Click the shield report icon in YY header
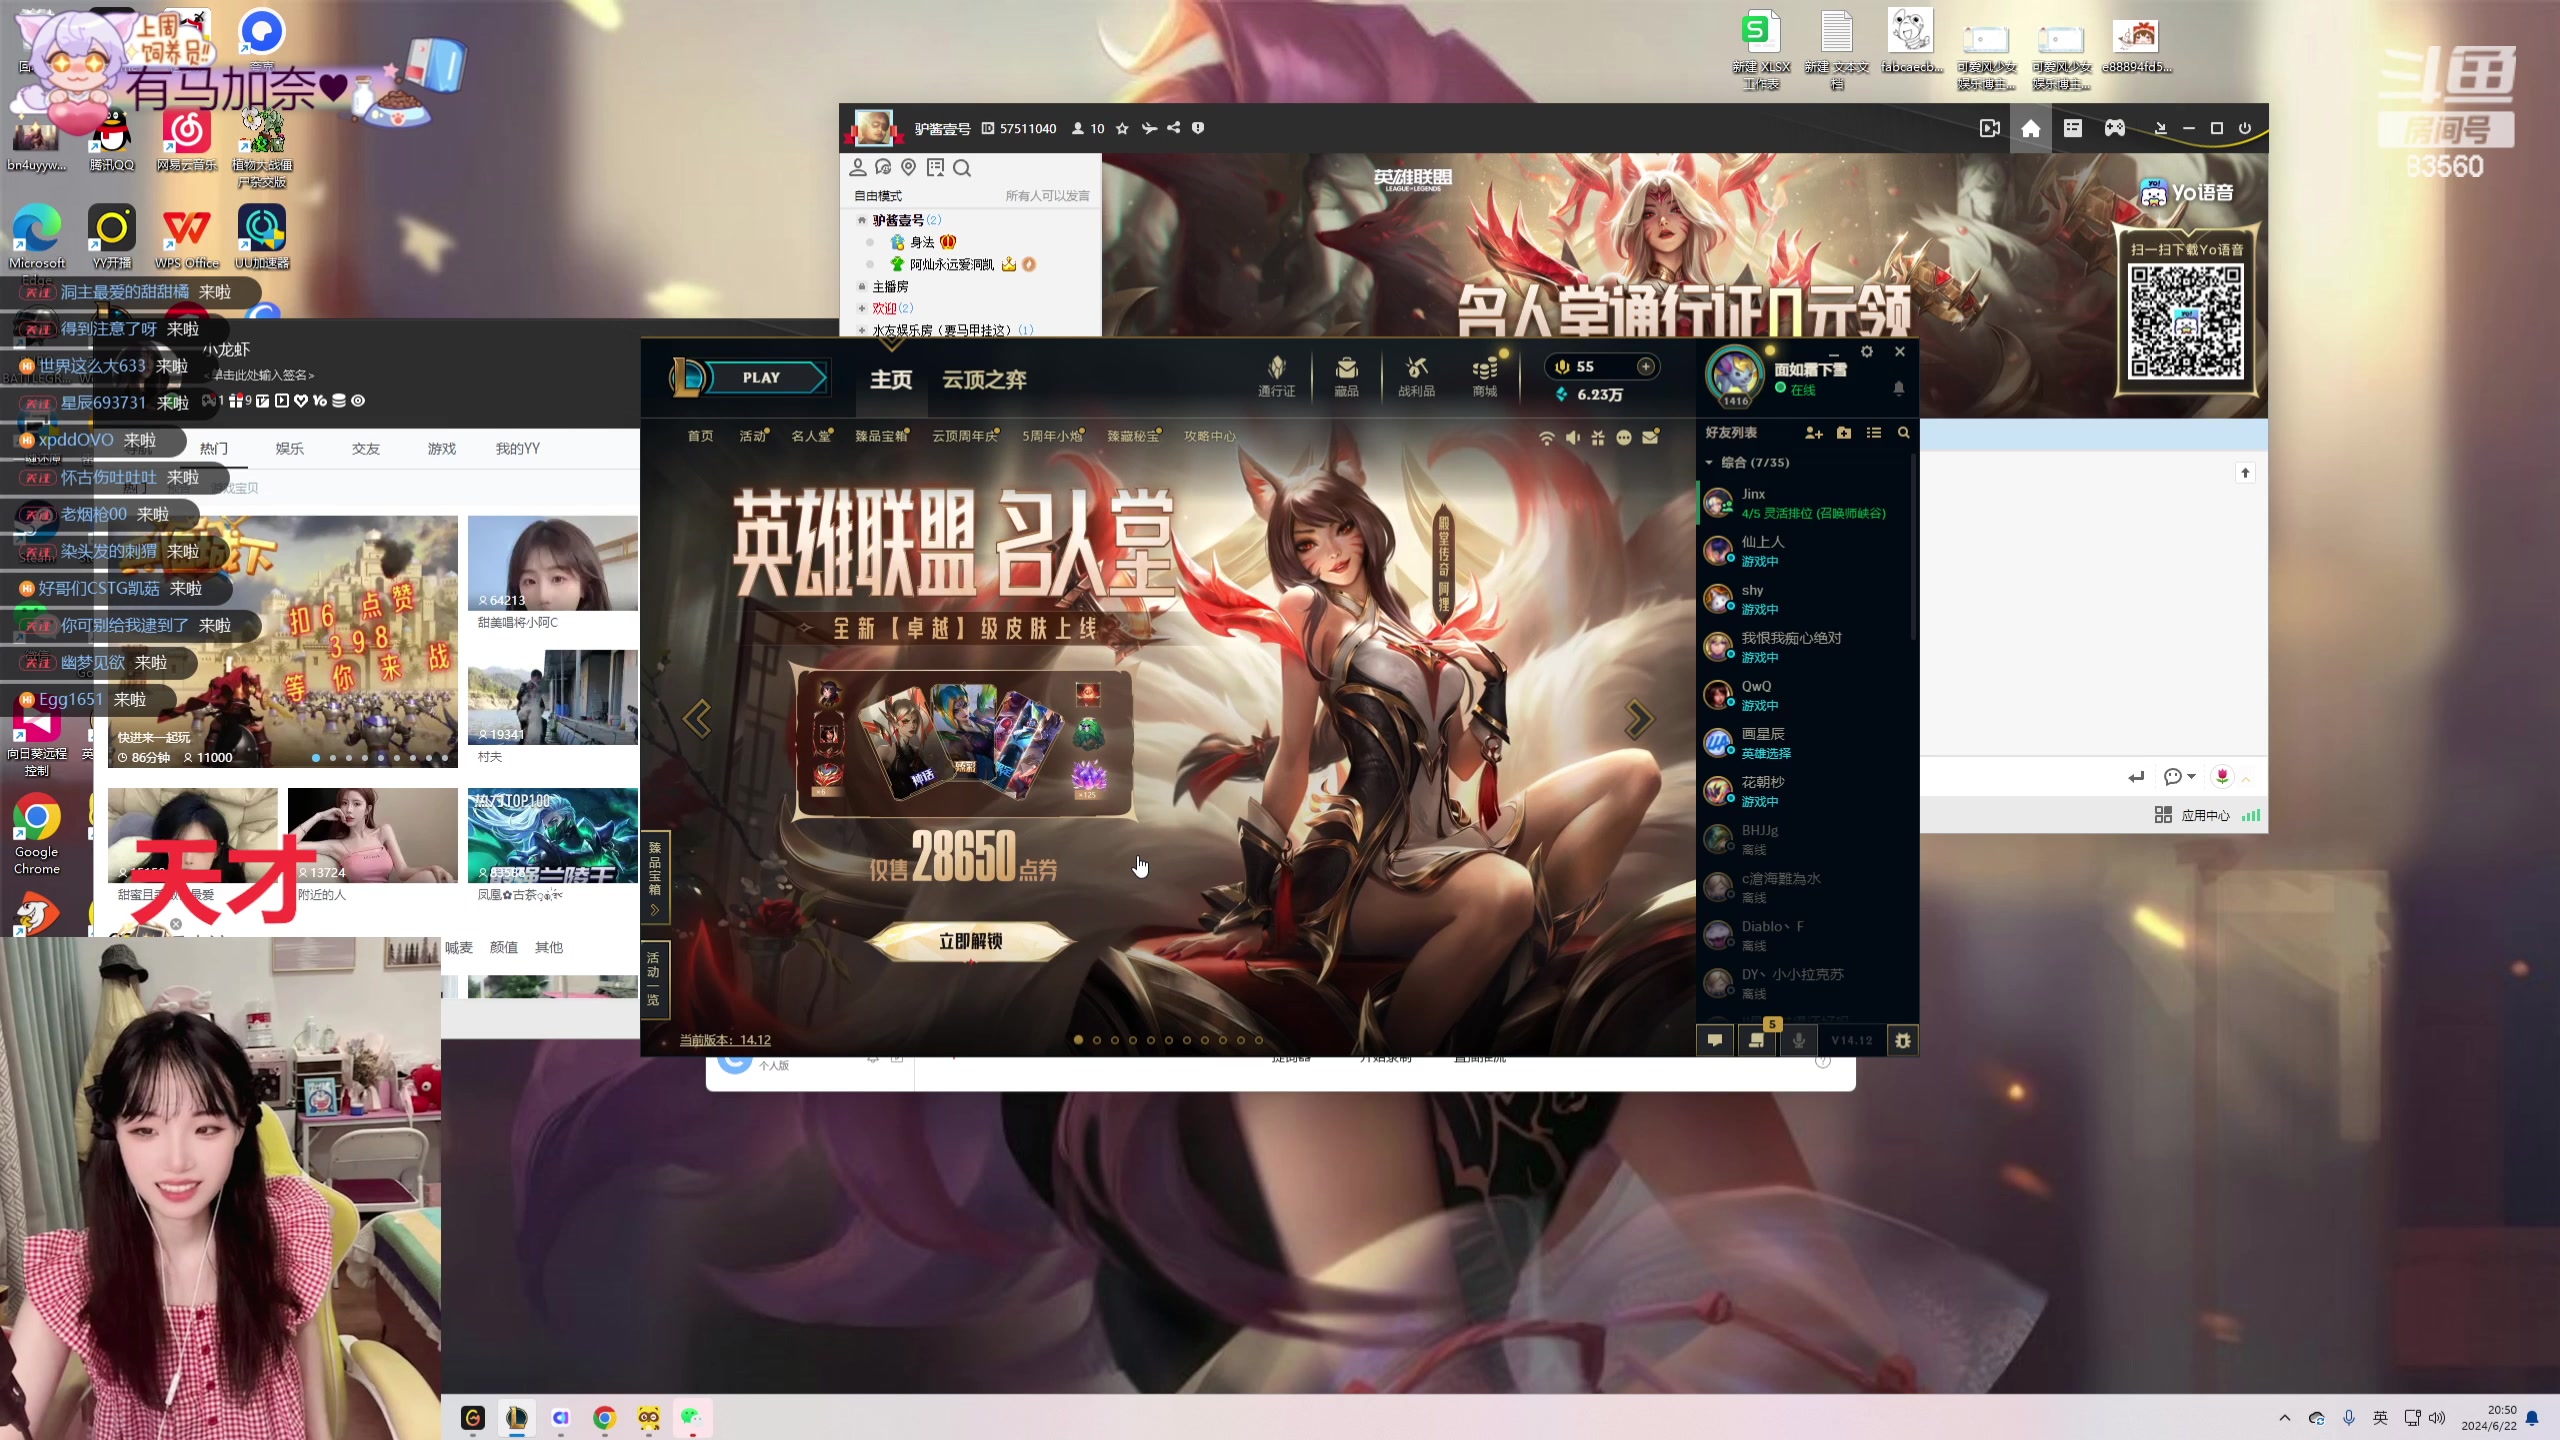The image size is (2560, 1440). click(1198, 128)
